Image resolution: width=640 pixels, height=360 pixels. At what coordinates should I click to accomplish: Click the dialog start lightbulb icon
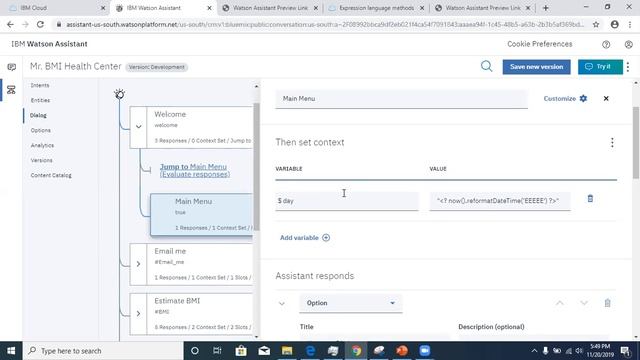(x=120, y=94)
